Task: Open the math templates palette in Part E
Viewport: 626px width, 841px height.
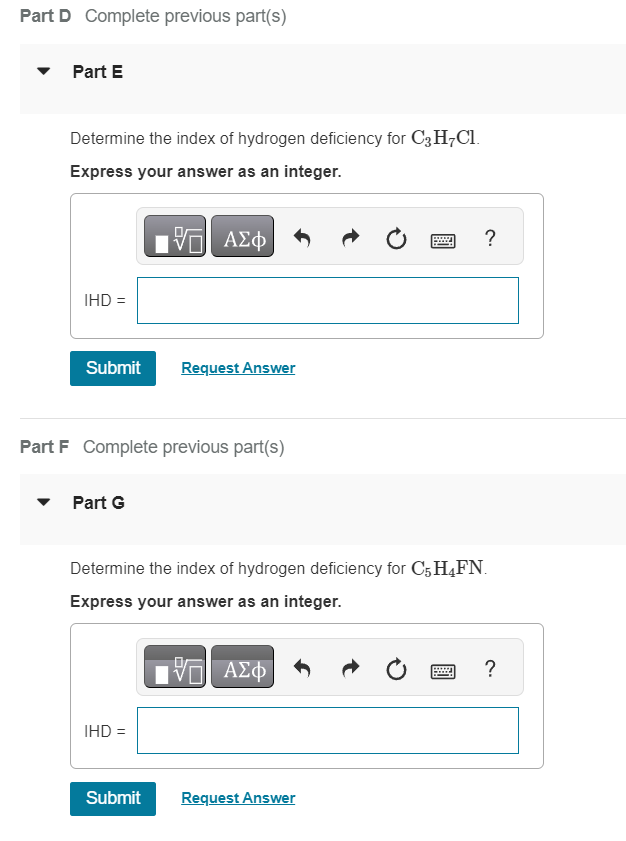Action: click(x=173, y=236)
